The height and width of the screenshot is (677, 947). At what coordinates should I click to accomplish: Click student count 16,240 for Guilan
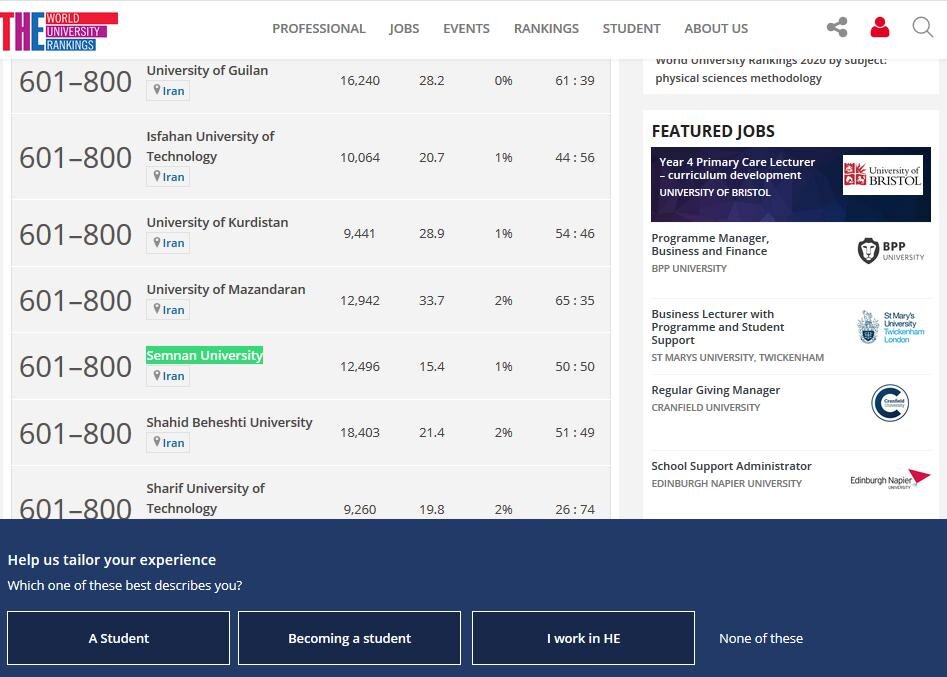pyautogui.click(x=360, y=80)
